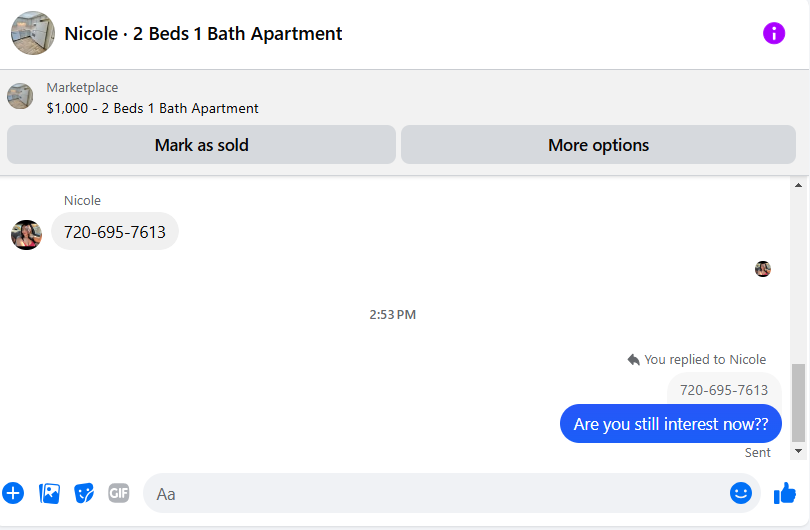Open more actions plus icon
This screenshot has height=530, width=810.
13,493
